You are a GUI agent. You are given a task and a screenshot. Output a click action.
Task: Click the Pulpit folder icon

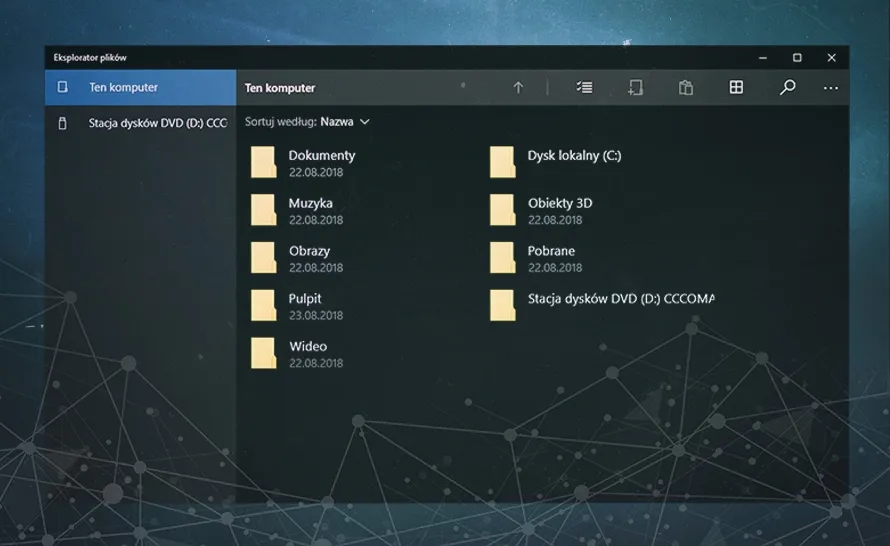click(263, 305)
